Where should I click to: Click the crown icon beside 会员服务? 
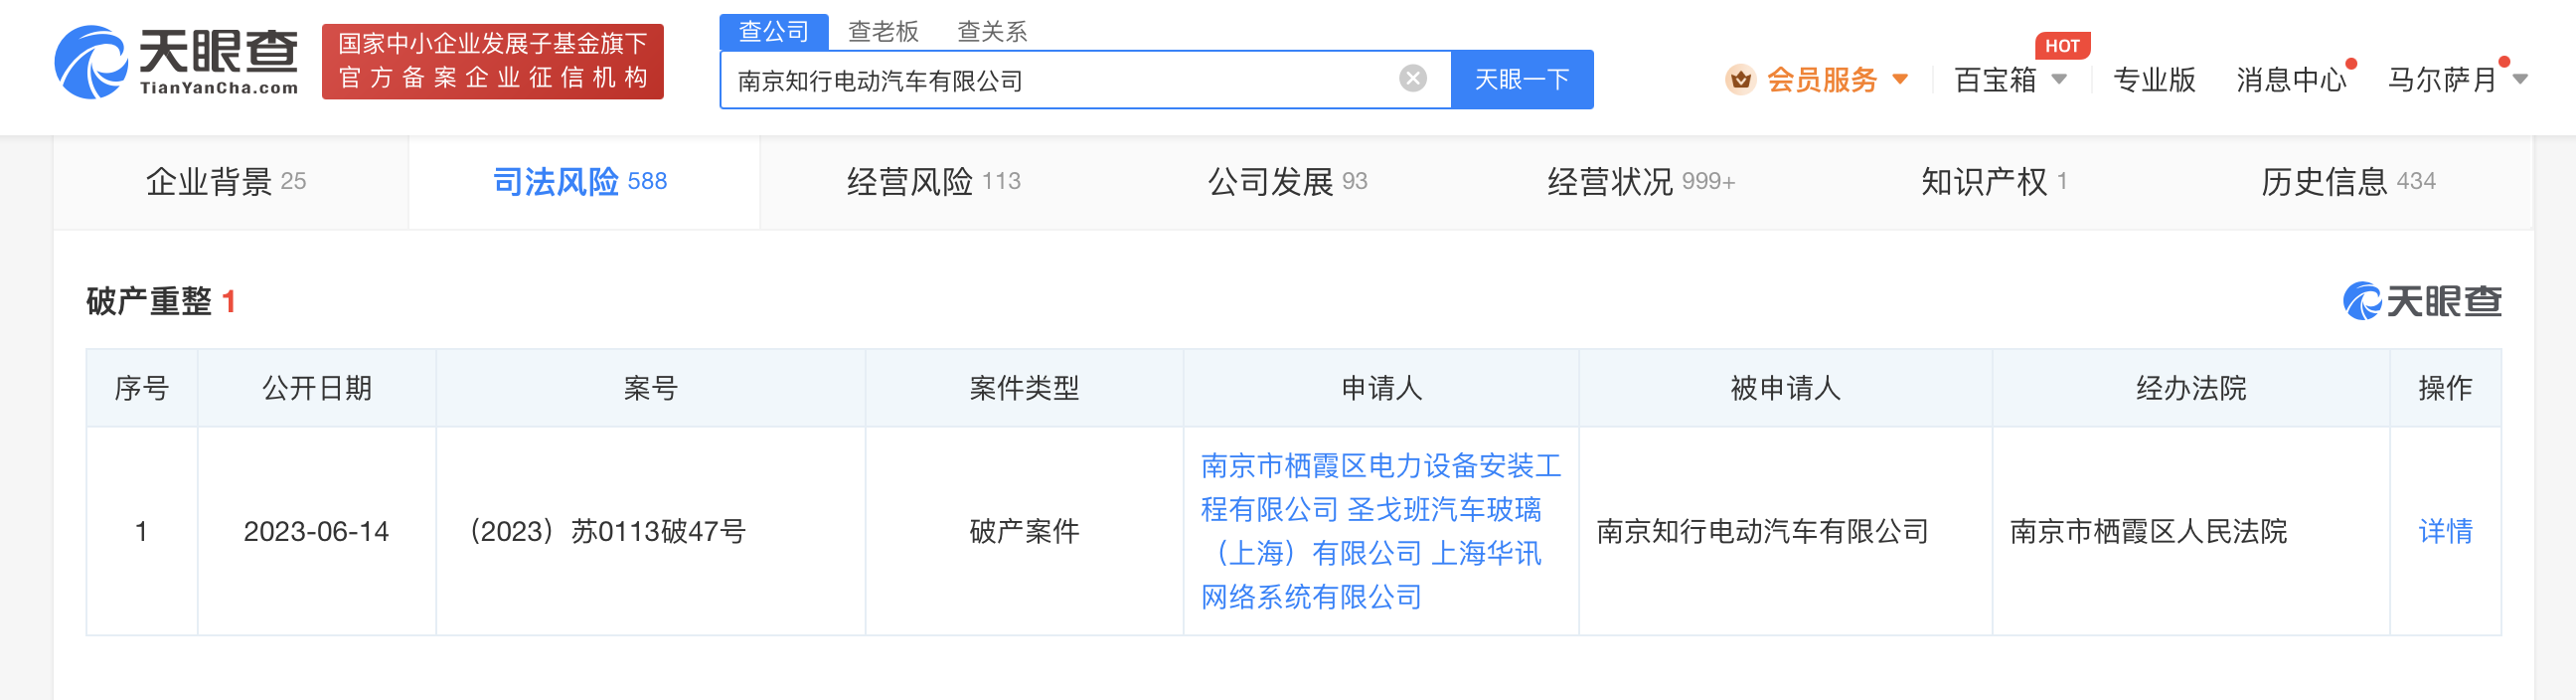click(1740, 80)
